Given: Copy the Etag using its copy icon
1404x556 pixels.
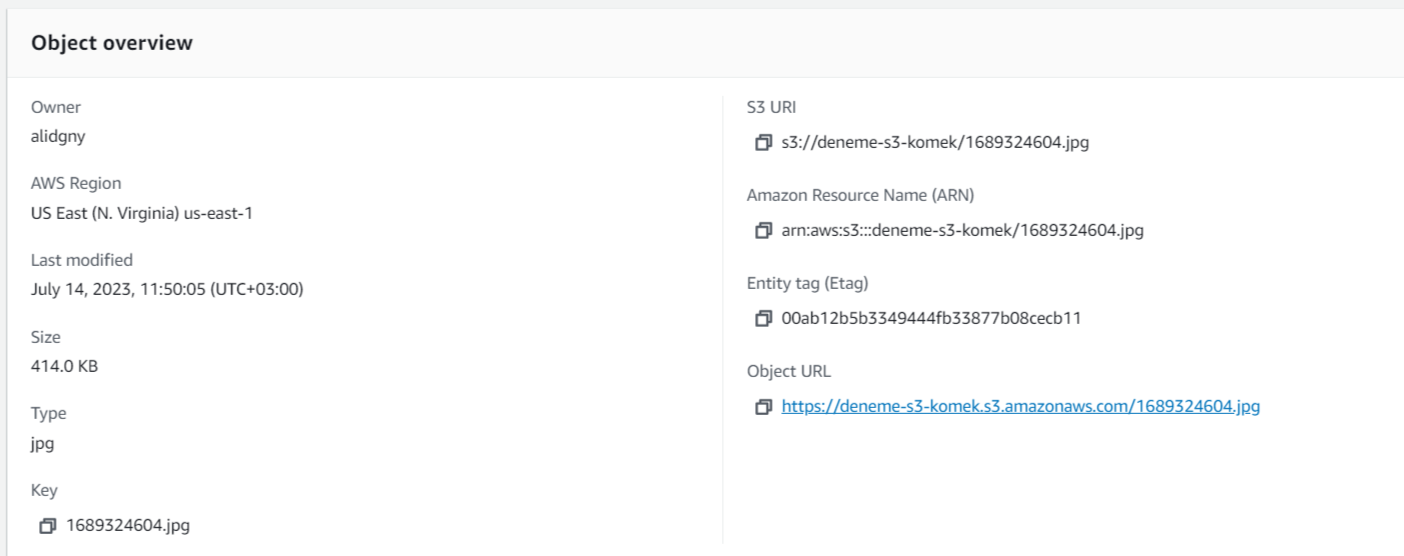Looking at the screenshot, I should click(x=764, y=319).
